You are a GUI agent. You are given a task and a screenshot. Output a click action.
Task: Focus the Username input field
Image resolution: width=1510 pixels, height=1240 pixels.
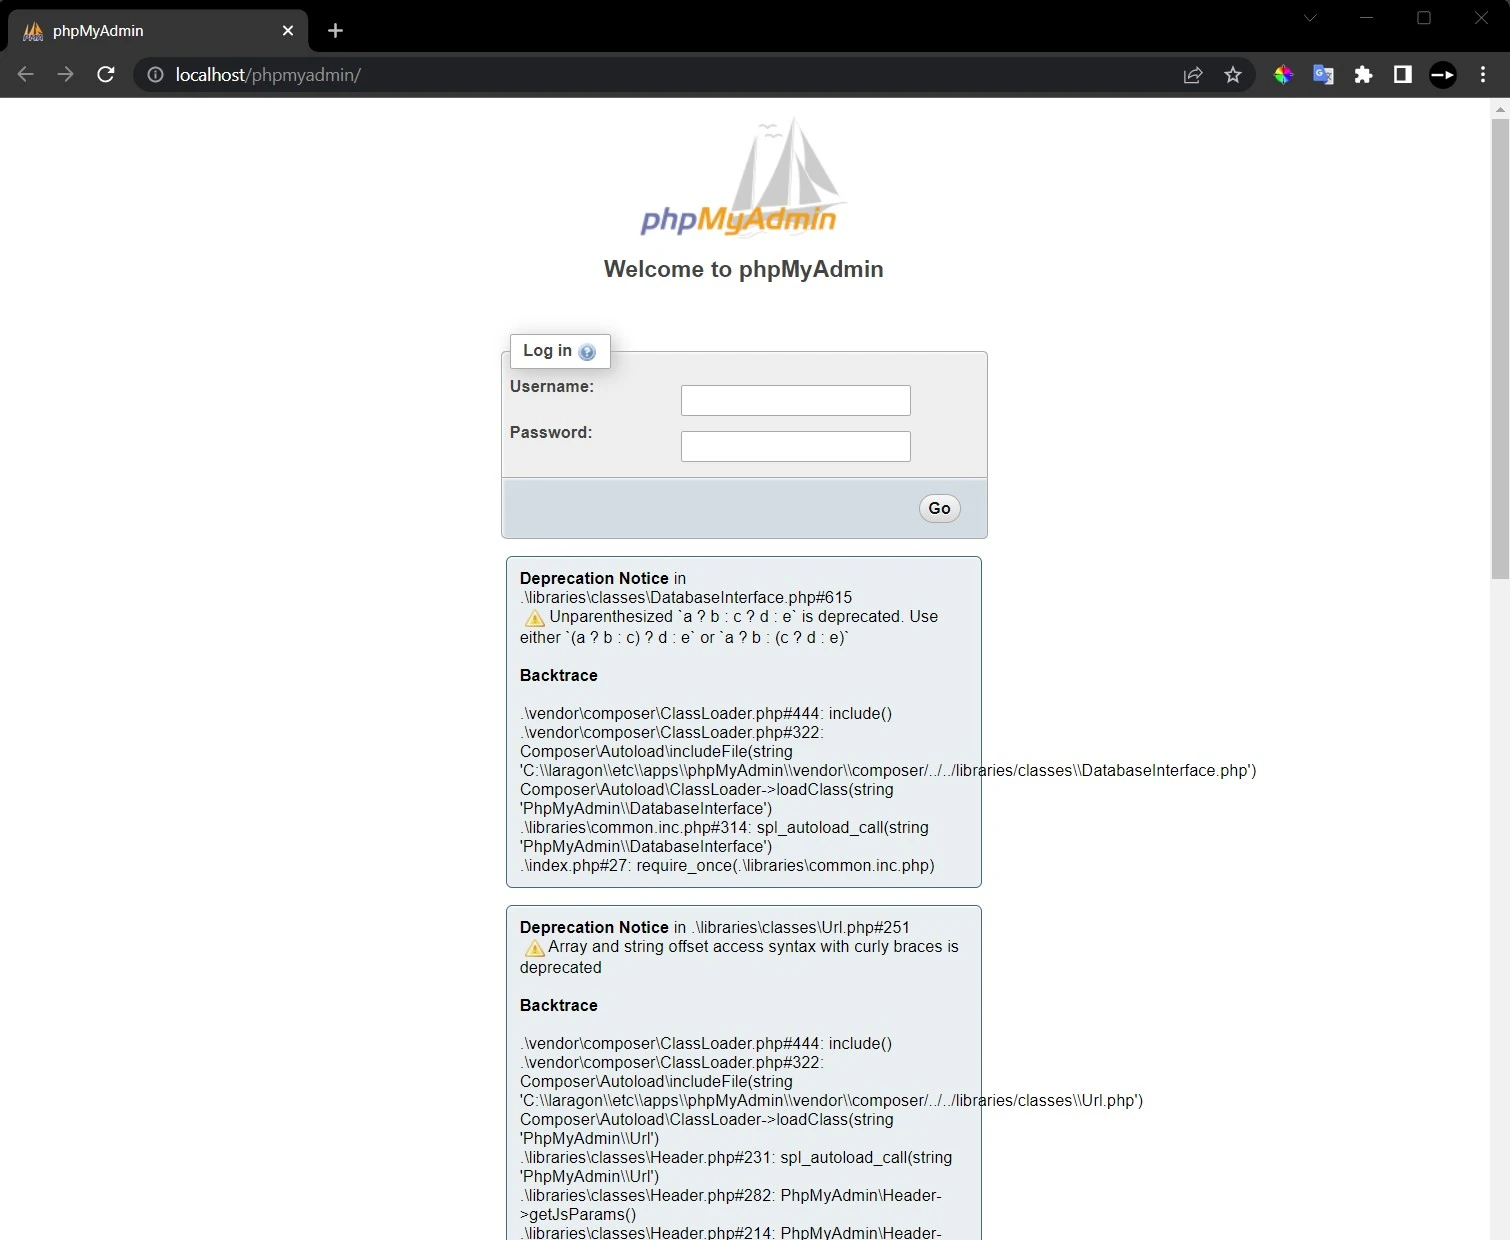tap(796, 400)
